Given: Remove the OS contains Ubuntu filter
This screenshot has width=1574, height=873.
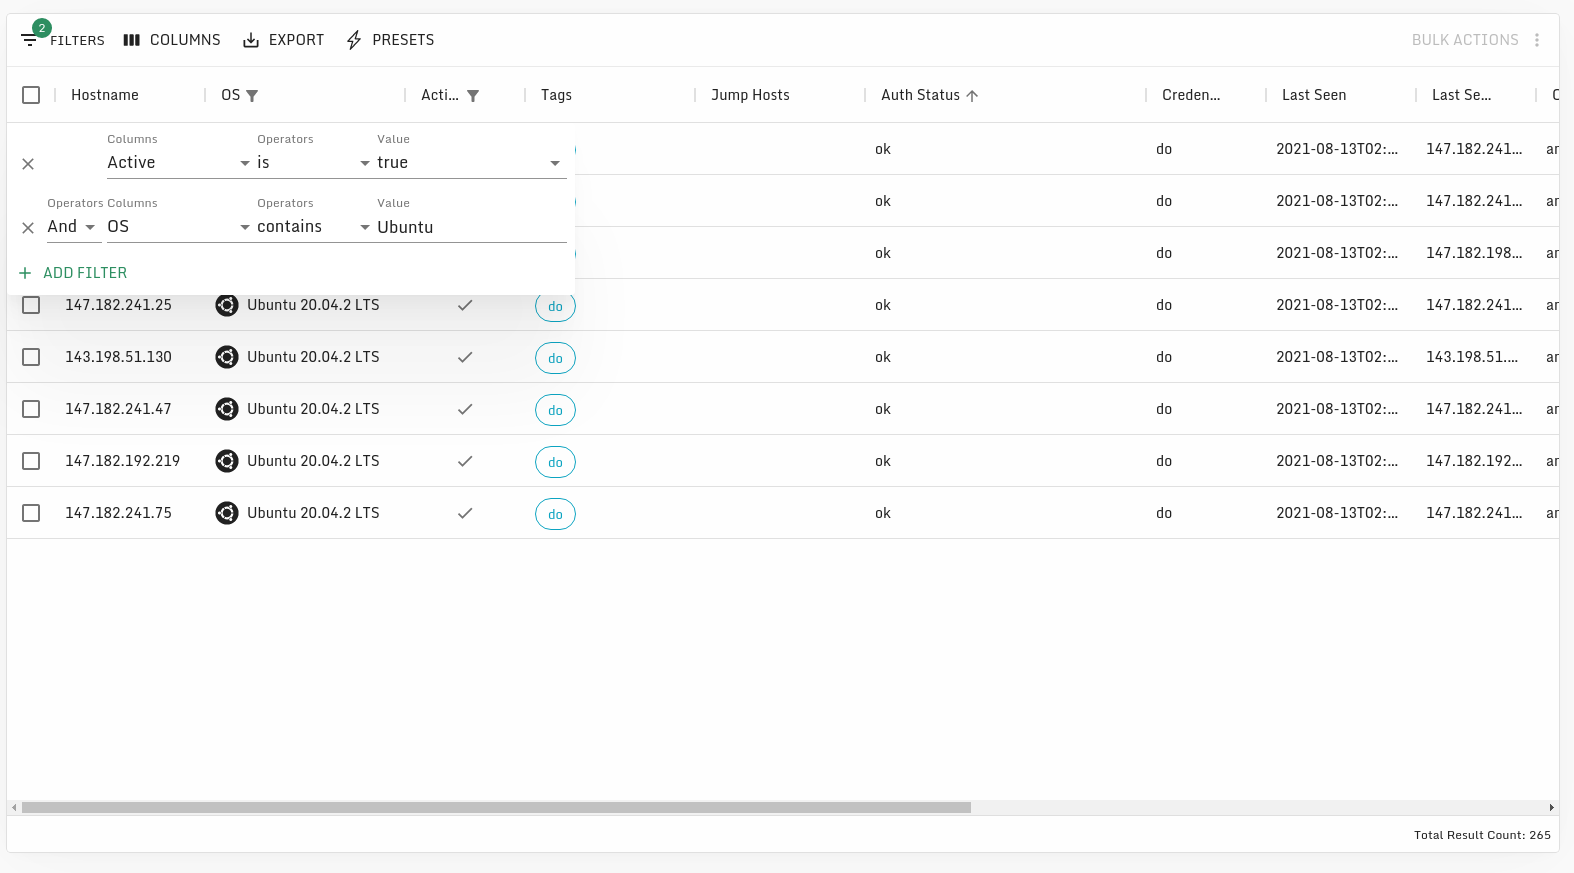Looking at the screenshot, I should (x=28, y=228).
